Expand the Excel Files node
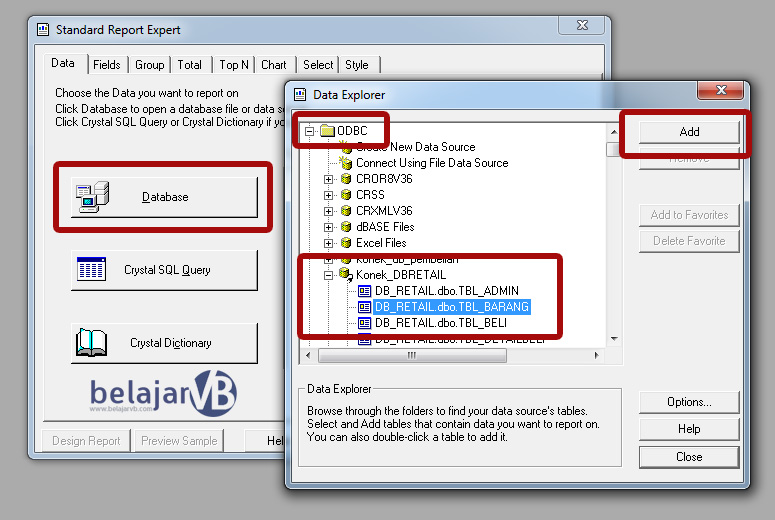 pyautogui.click(x=328, y=243)
